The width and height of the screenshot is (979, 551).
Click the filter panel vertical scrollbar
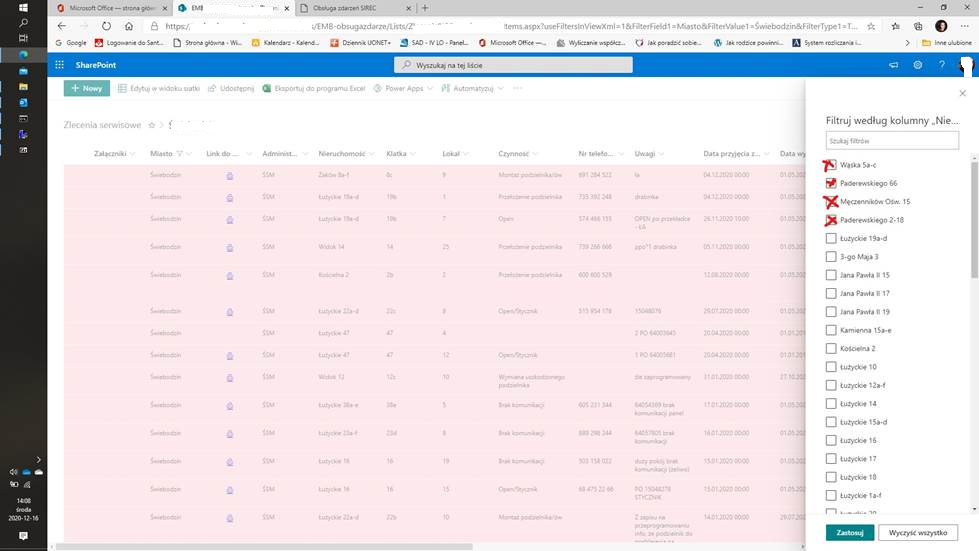click(974, 218)
